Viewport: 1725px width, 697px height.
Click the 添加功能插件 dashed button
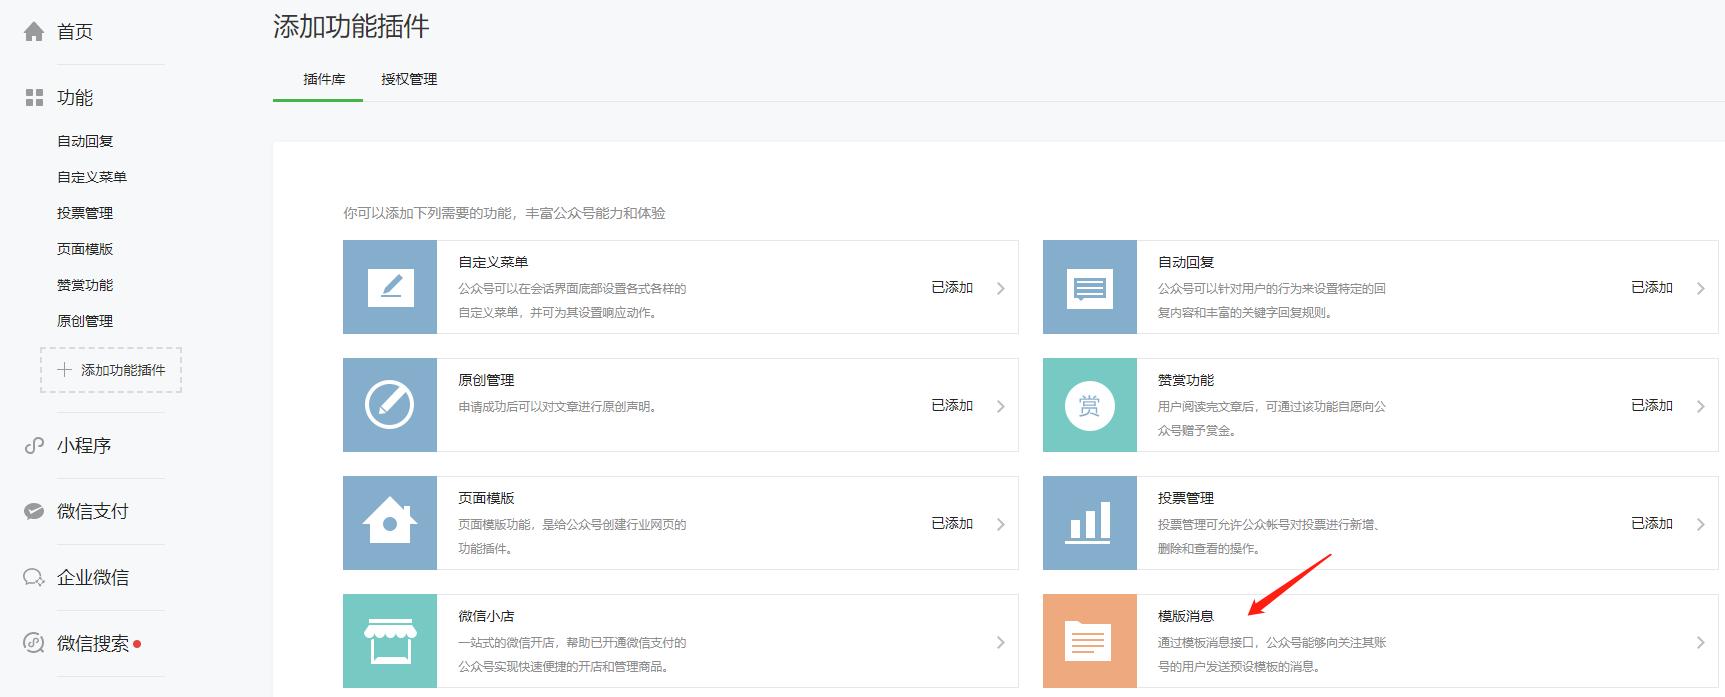pos(111,370)
